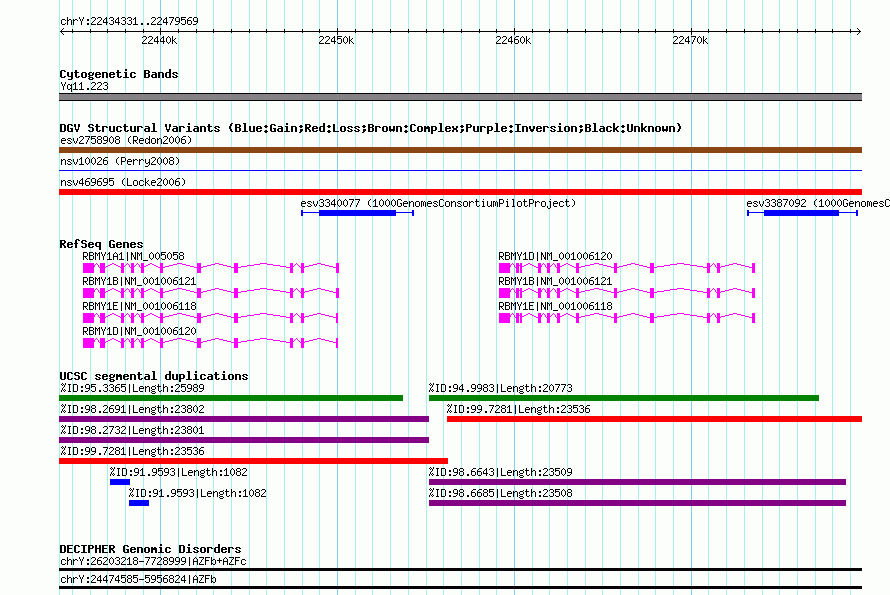Click %ID:98.6685|Length:23508 duplication label
Screen dimensions: 890x595
coord(501,493)
